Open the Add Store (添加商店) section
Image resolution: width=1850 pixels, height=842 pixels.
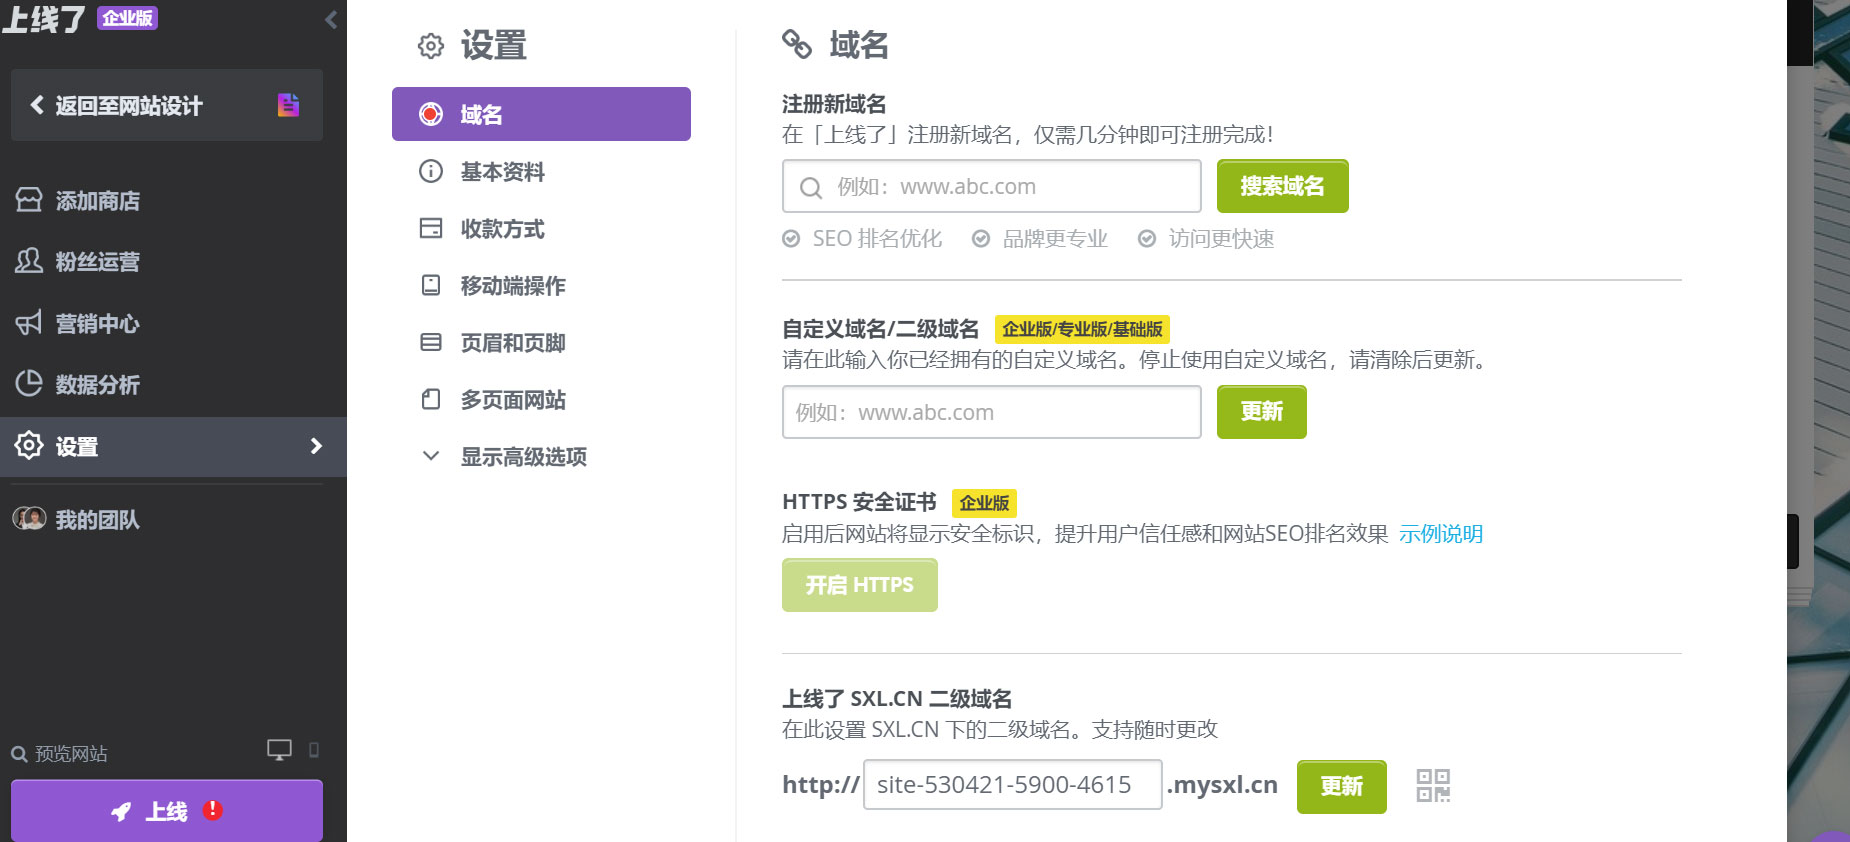[x=97, y=201]
